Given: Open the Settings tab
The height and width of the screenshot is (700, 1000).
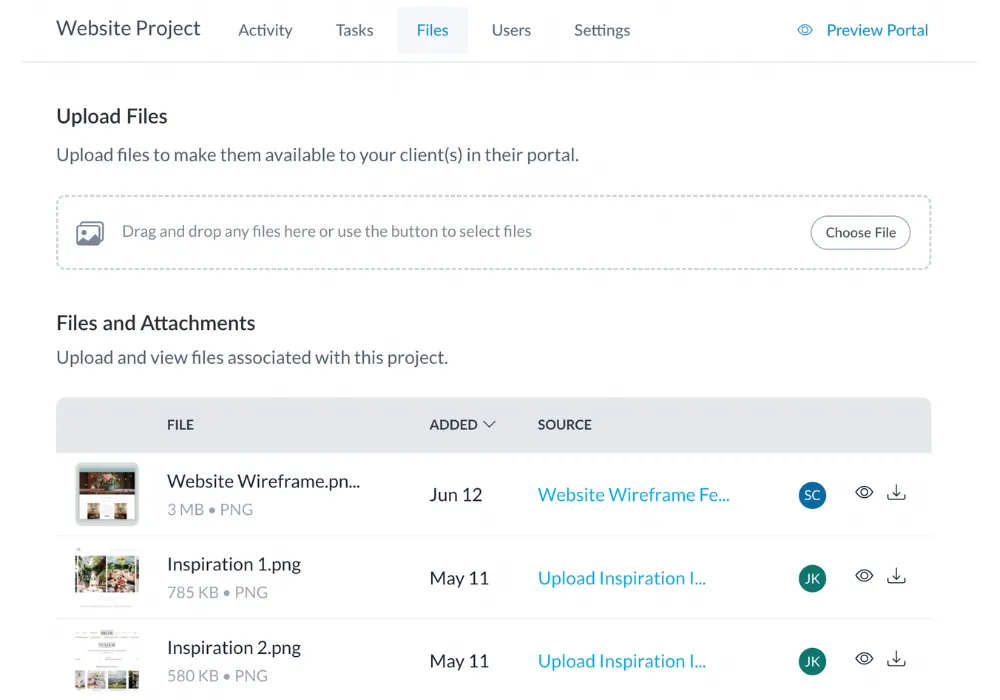Looking at the screenshot, I should 602,30.
